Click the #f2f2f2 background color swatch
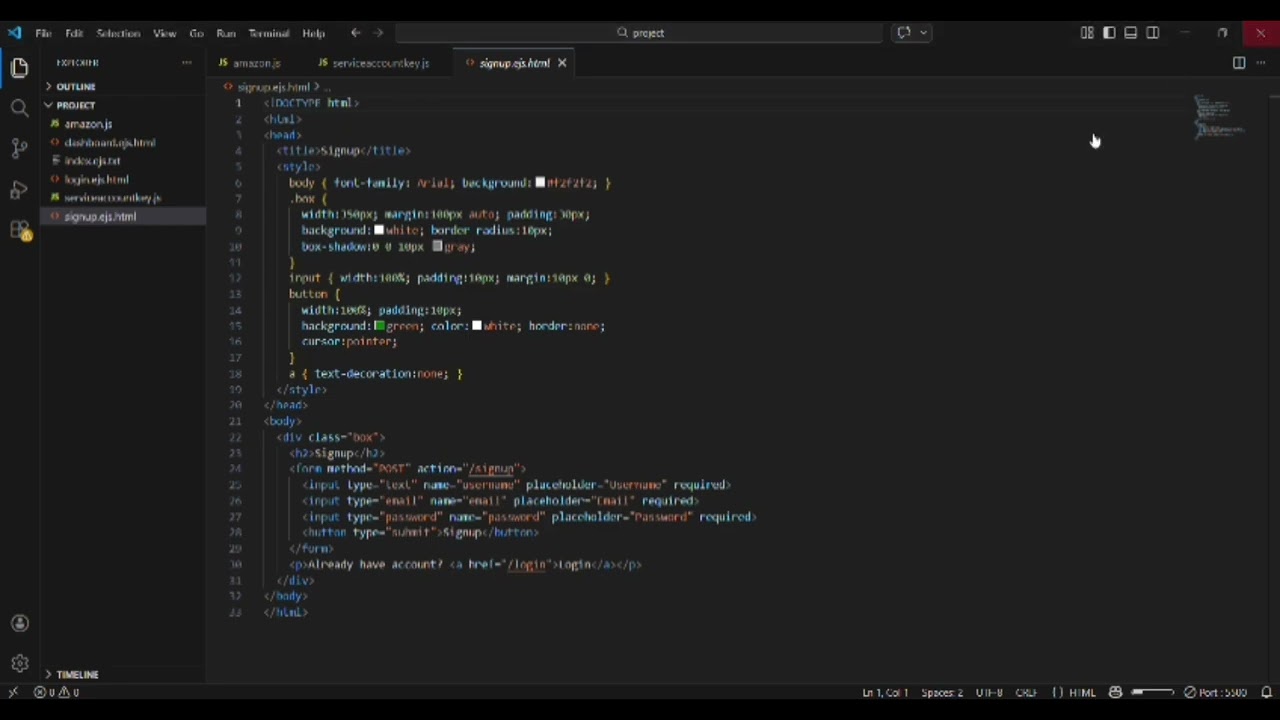 (540, 183)
